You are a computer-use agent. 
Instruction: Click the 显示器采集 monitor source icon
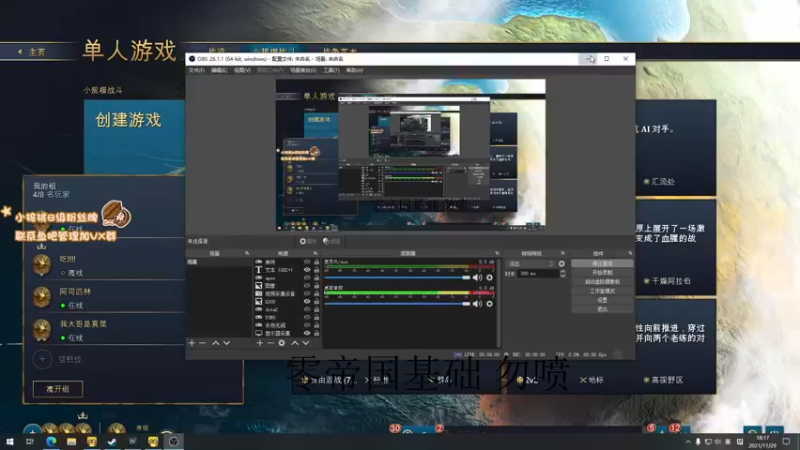point(259,333)
